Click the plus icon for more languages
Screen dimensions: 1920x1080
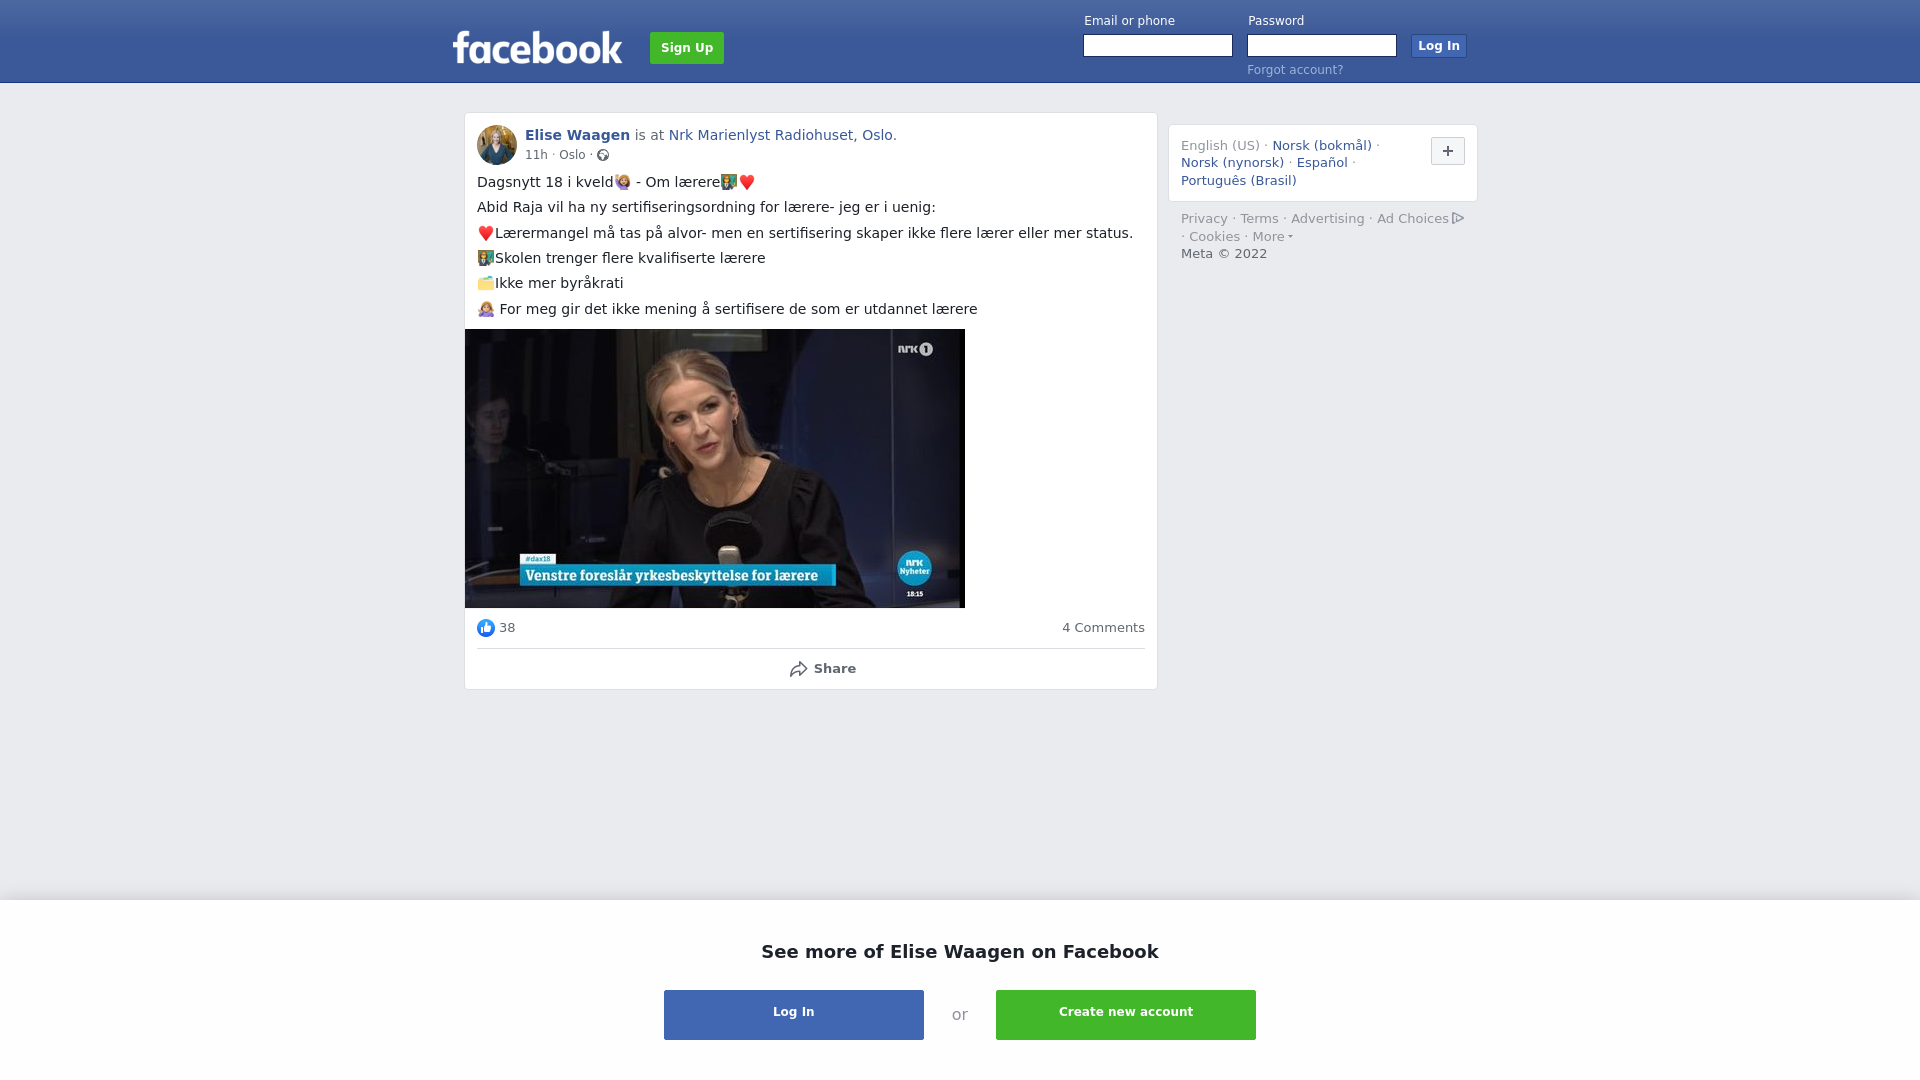[x=1448, y=151]
